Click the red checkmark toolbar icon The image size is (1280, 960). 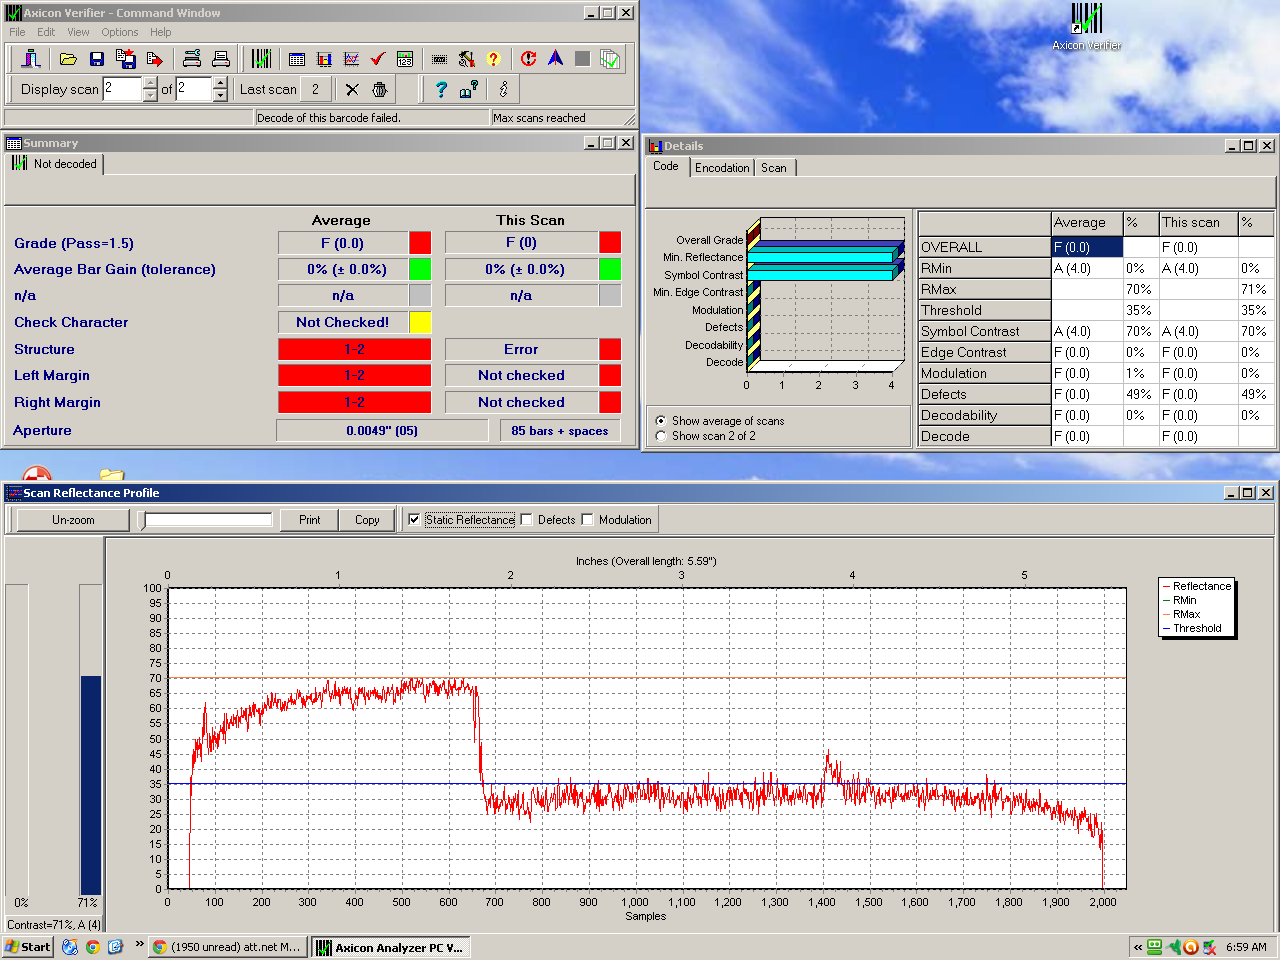[378, 60]
